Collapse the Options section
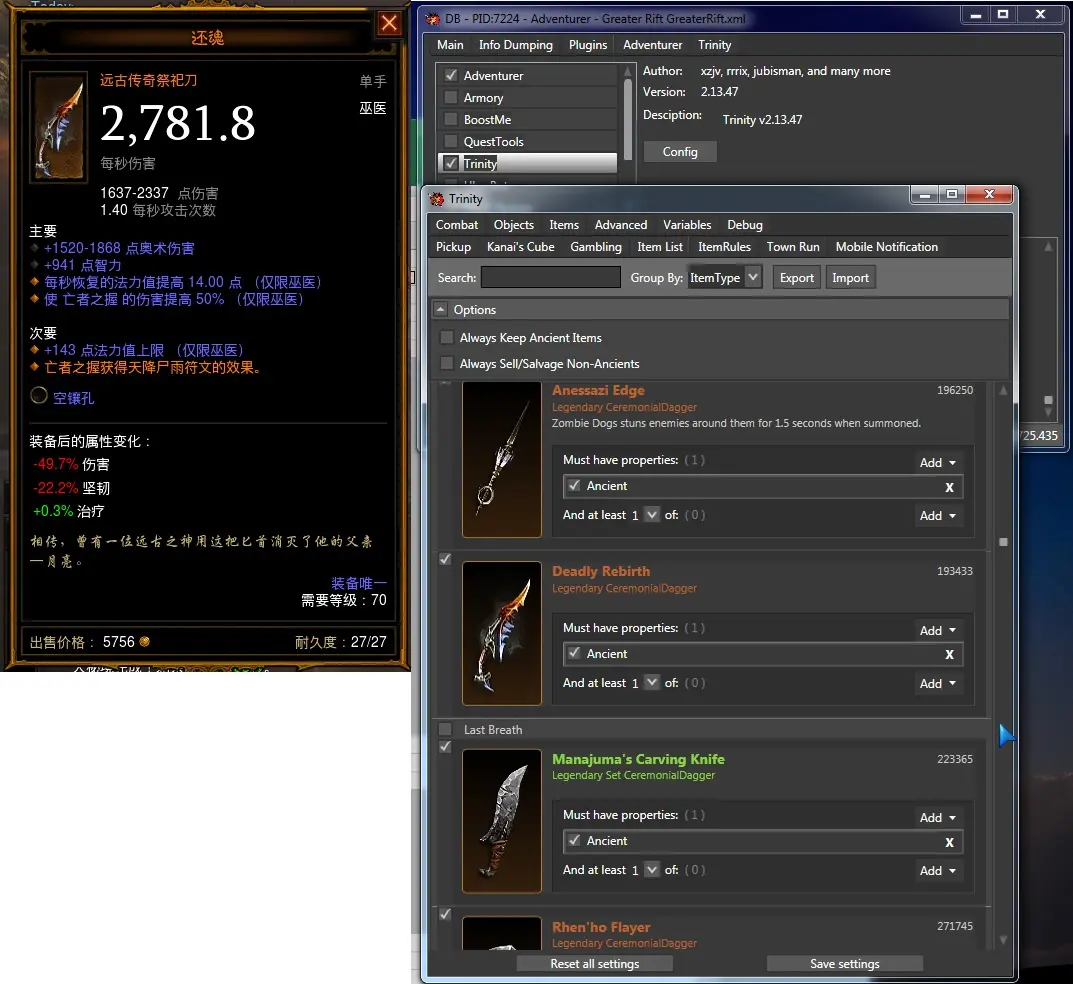 [x=441, y=310]
